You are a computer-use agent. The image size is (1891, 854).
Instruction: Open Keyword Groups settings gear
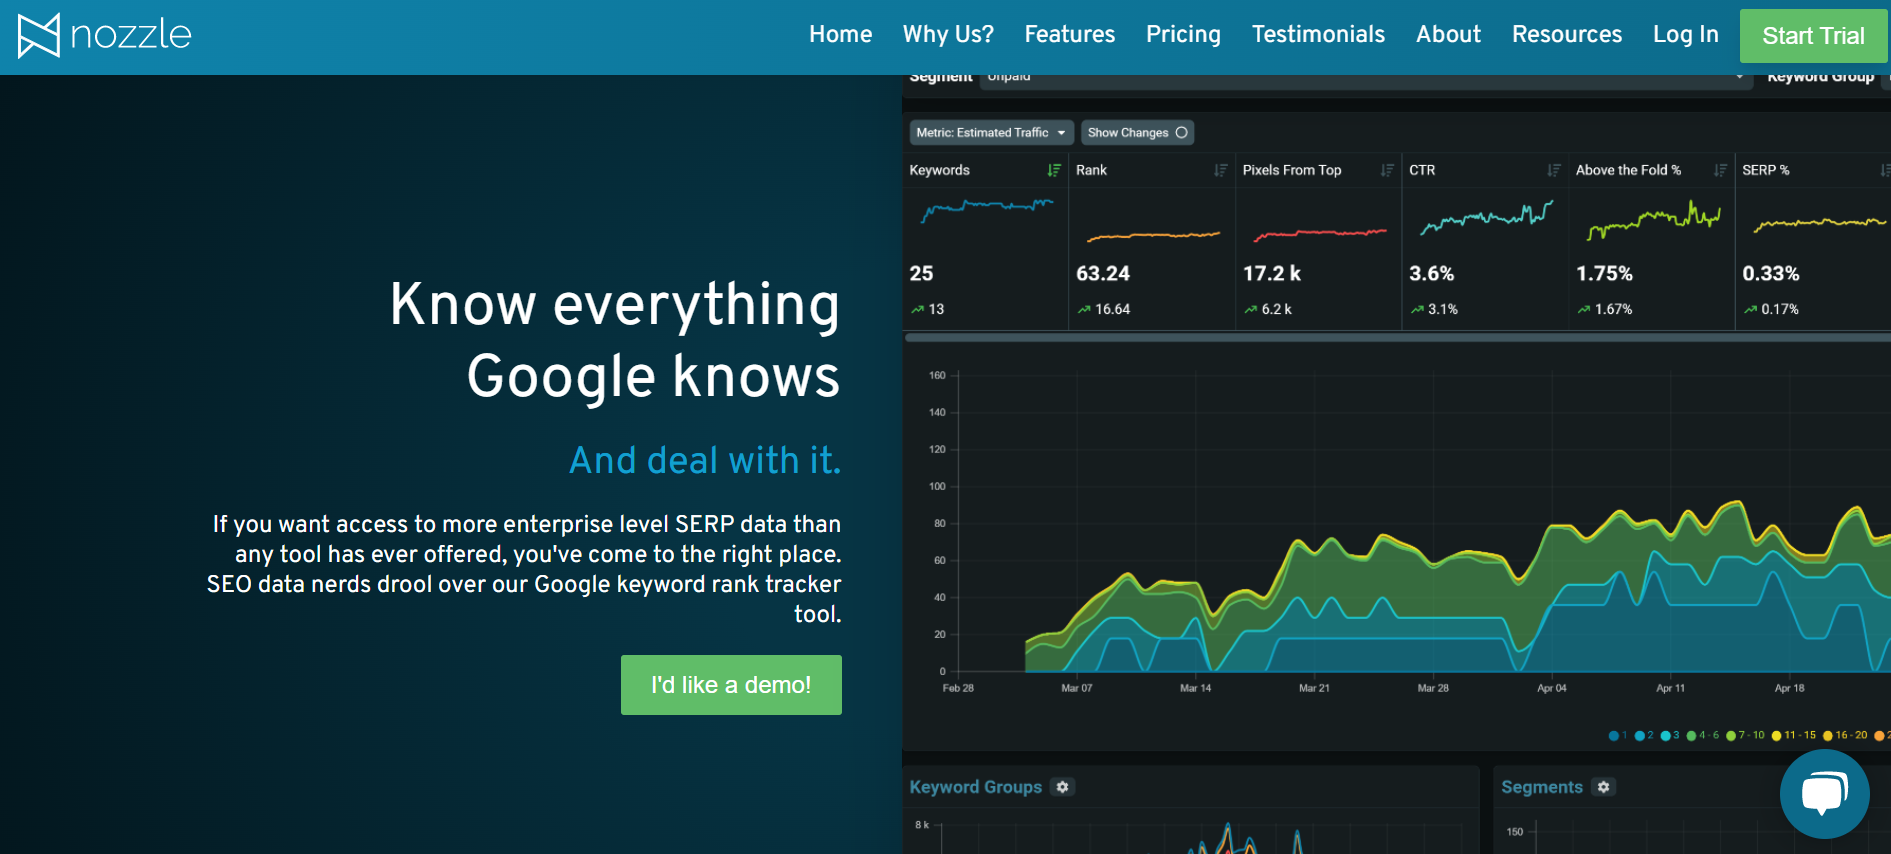(x=1063, y=787)
